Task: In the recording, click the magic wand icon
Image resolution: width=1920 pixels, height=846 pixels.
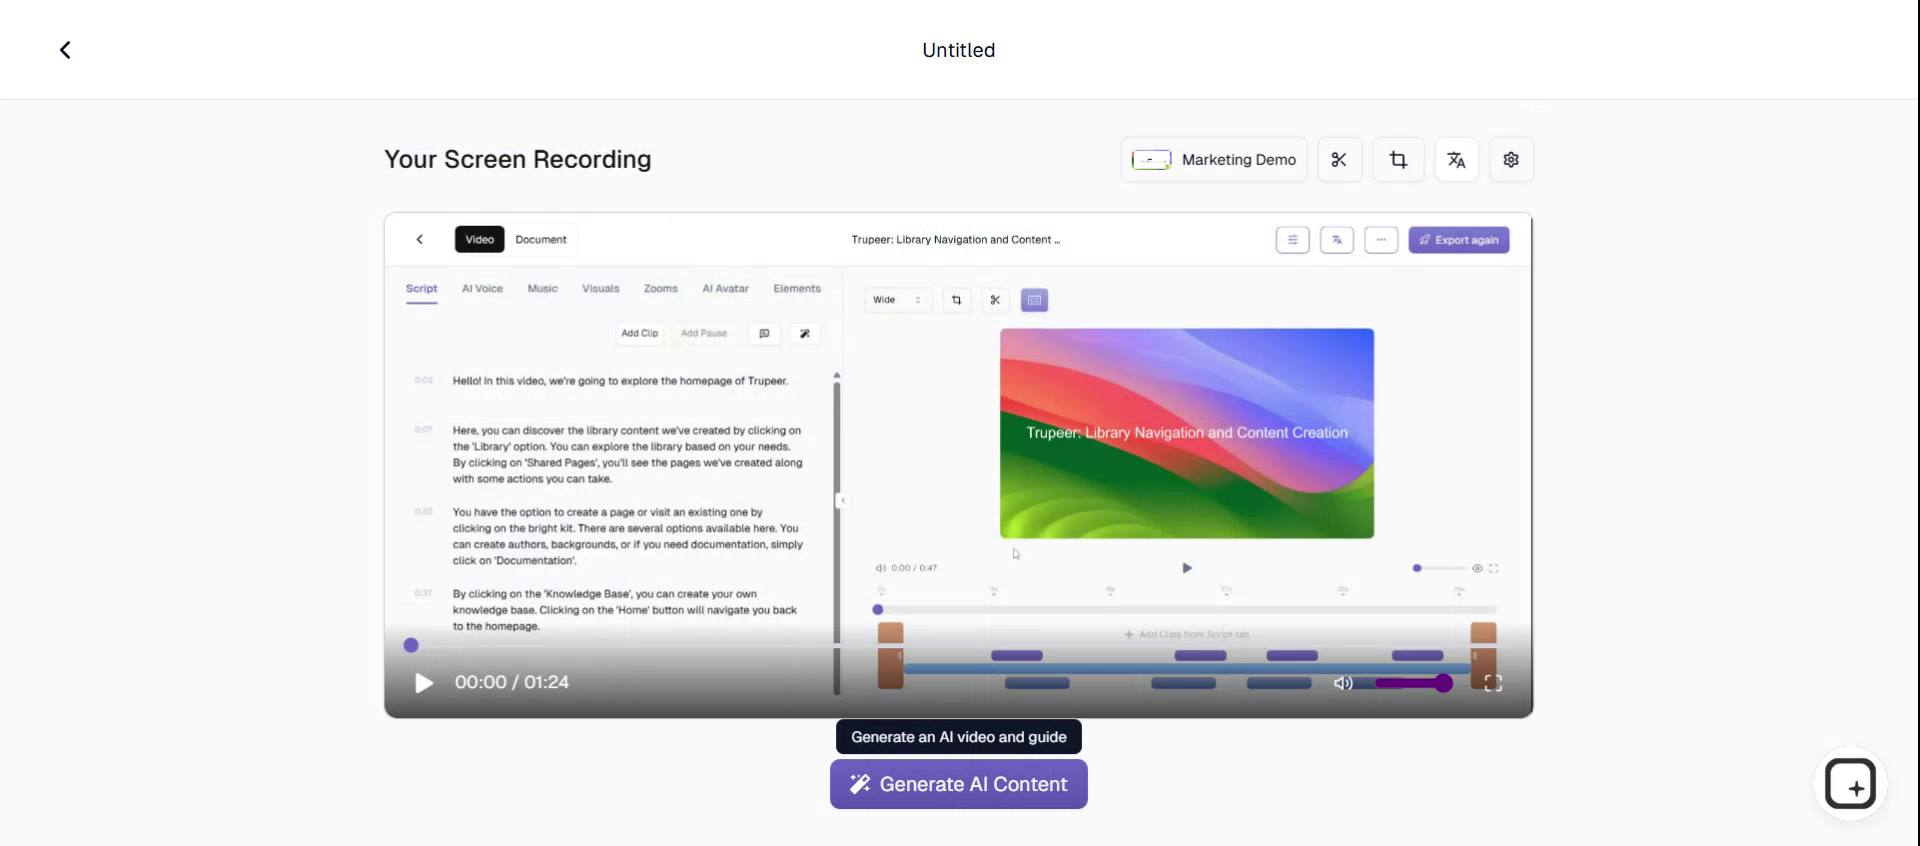Action: (x=804, y=333)
